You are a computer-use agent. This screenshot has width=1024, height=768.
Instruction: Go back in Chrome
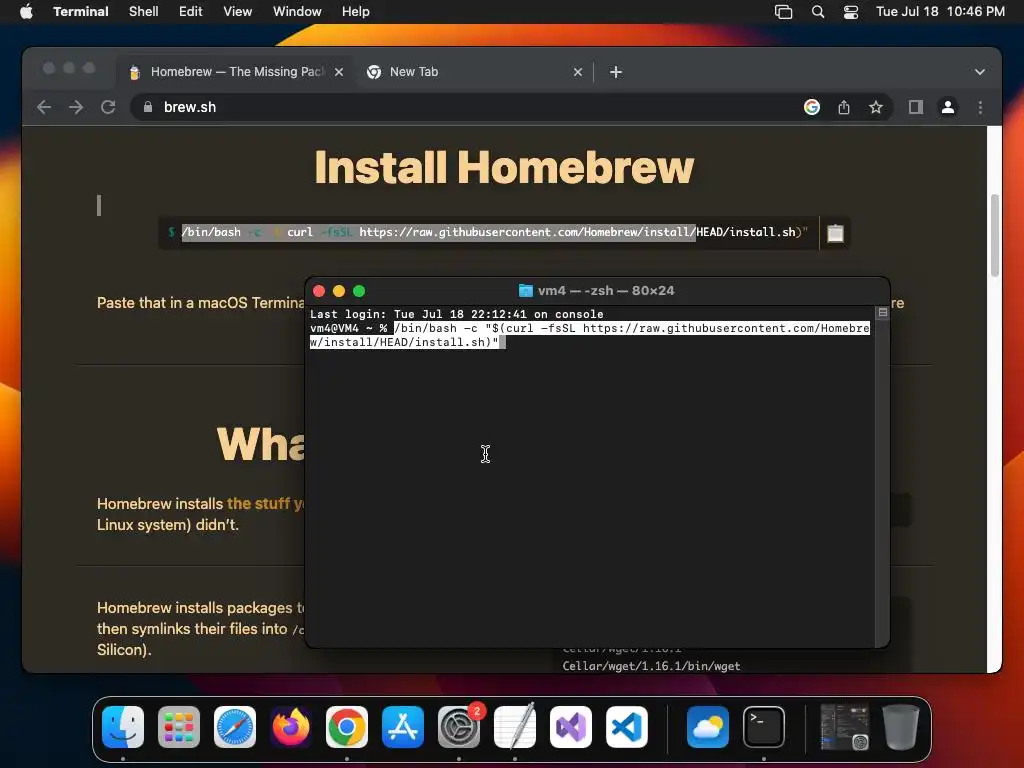tap(44, 107)
